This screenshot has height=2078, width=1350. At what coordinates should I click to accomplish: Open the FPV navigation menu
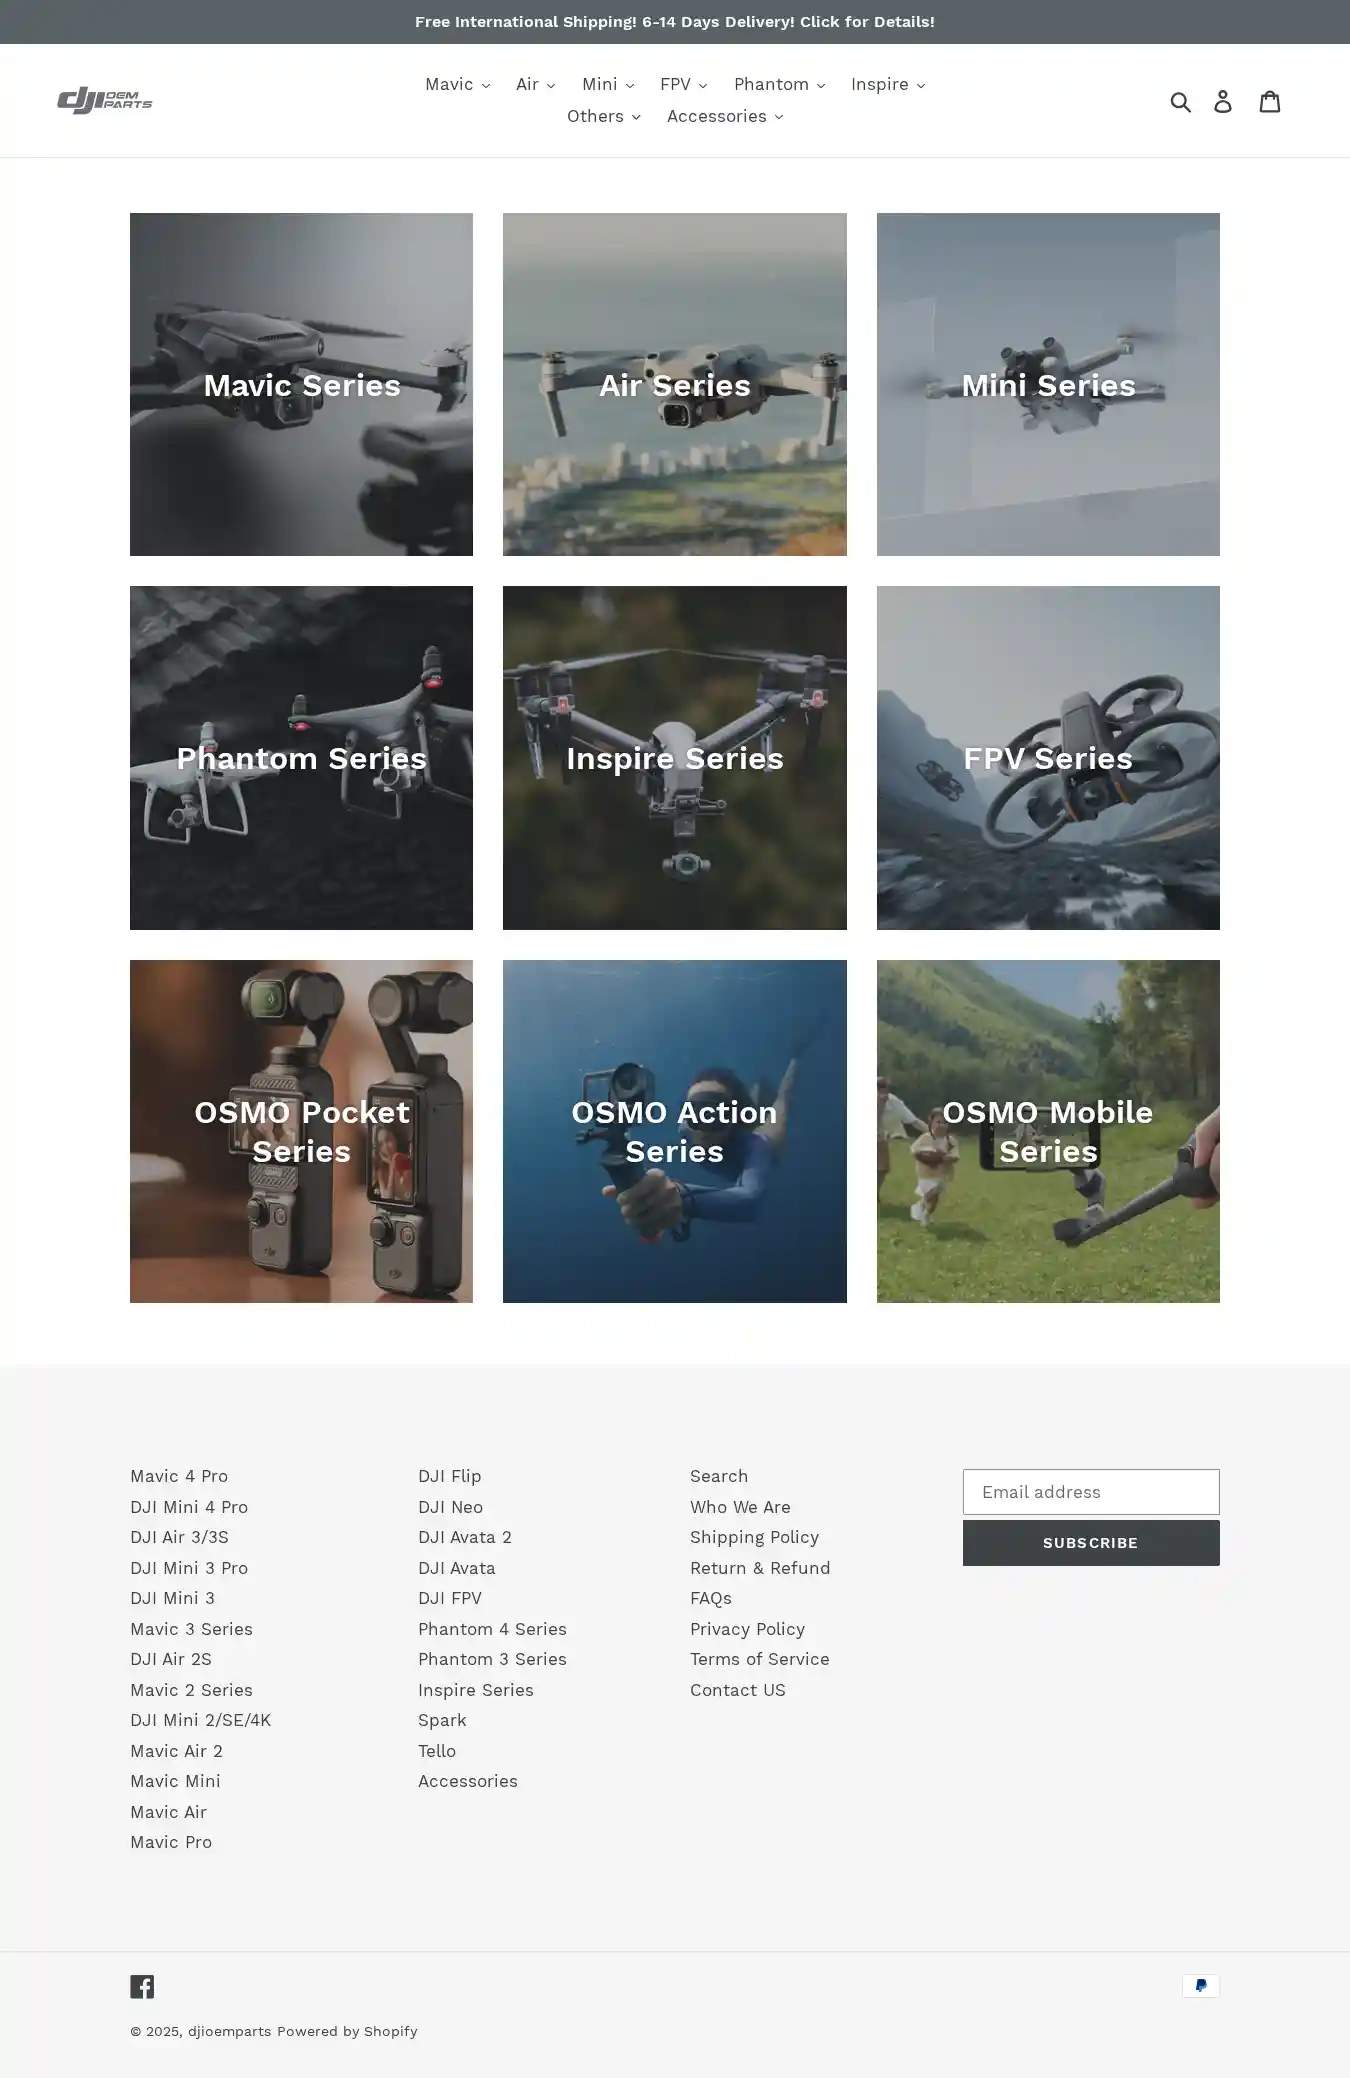tap(684, 85)
